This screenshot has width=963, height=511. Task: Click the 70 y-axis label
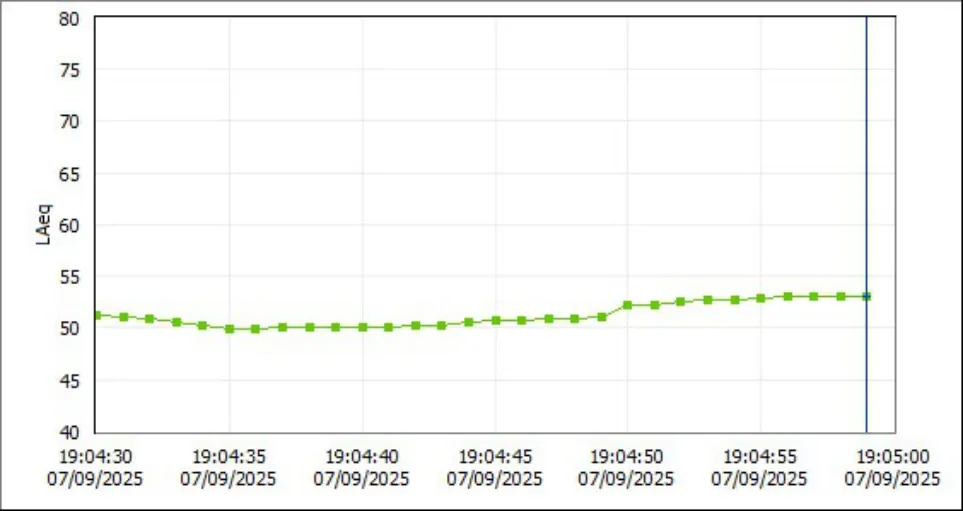(69, 122)
